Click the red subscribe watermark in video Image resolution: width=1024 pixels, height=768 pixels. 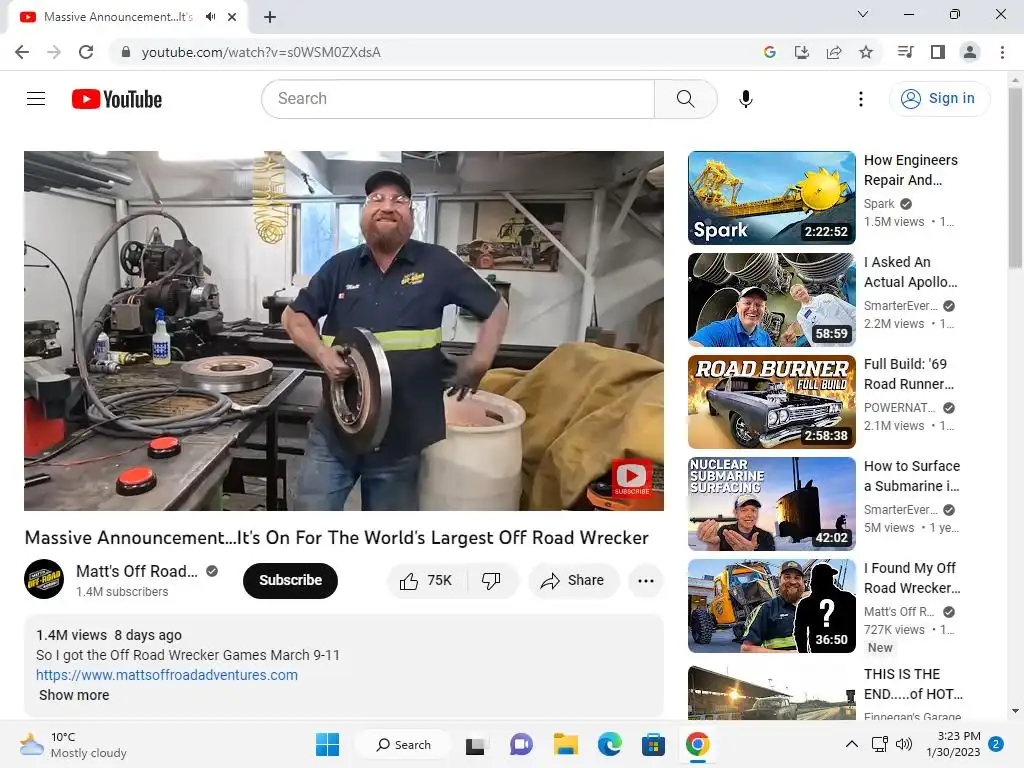(x=632, y=478)
